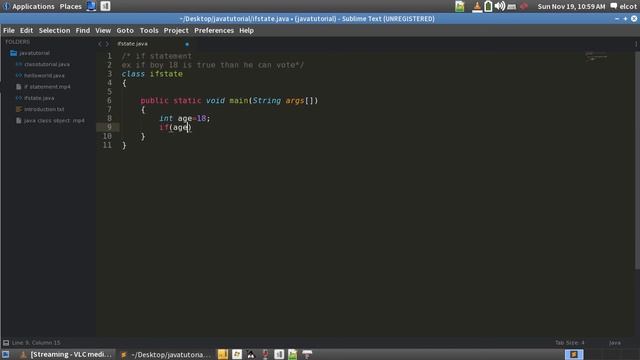Switch to the ifstate.java tab
This screenshot has width=640, height=360.
133,44
